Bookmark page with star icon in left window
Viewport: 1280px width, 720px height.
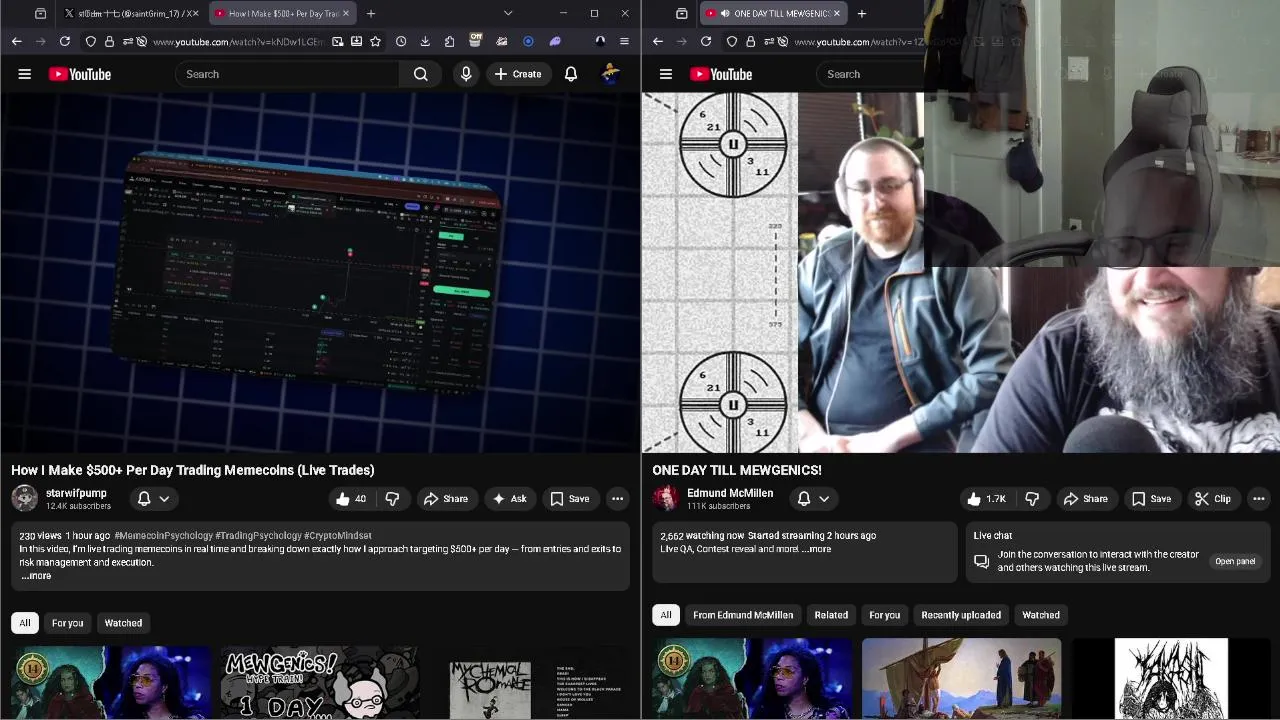375,41
